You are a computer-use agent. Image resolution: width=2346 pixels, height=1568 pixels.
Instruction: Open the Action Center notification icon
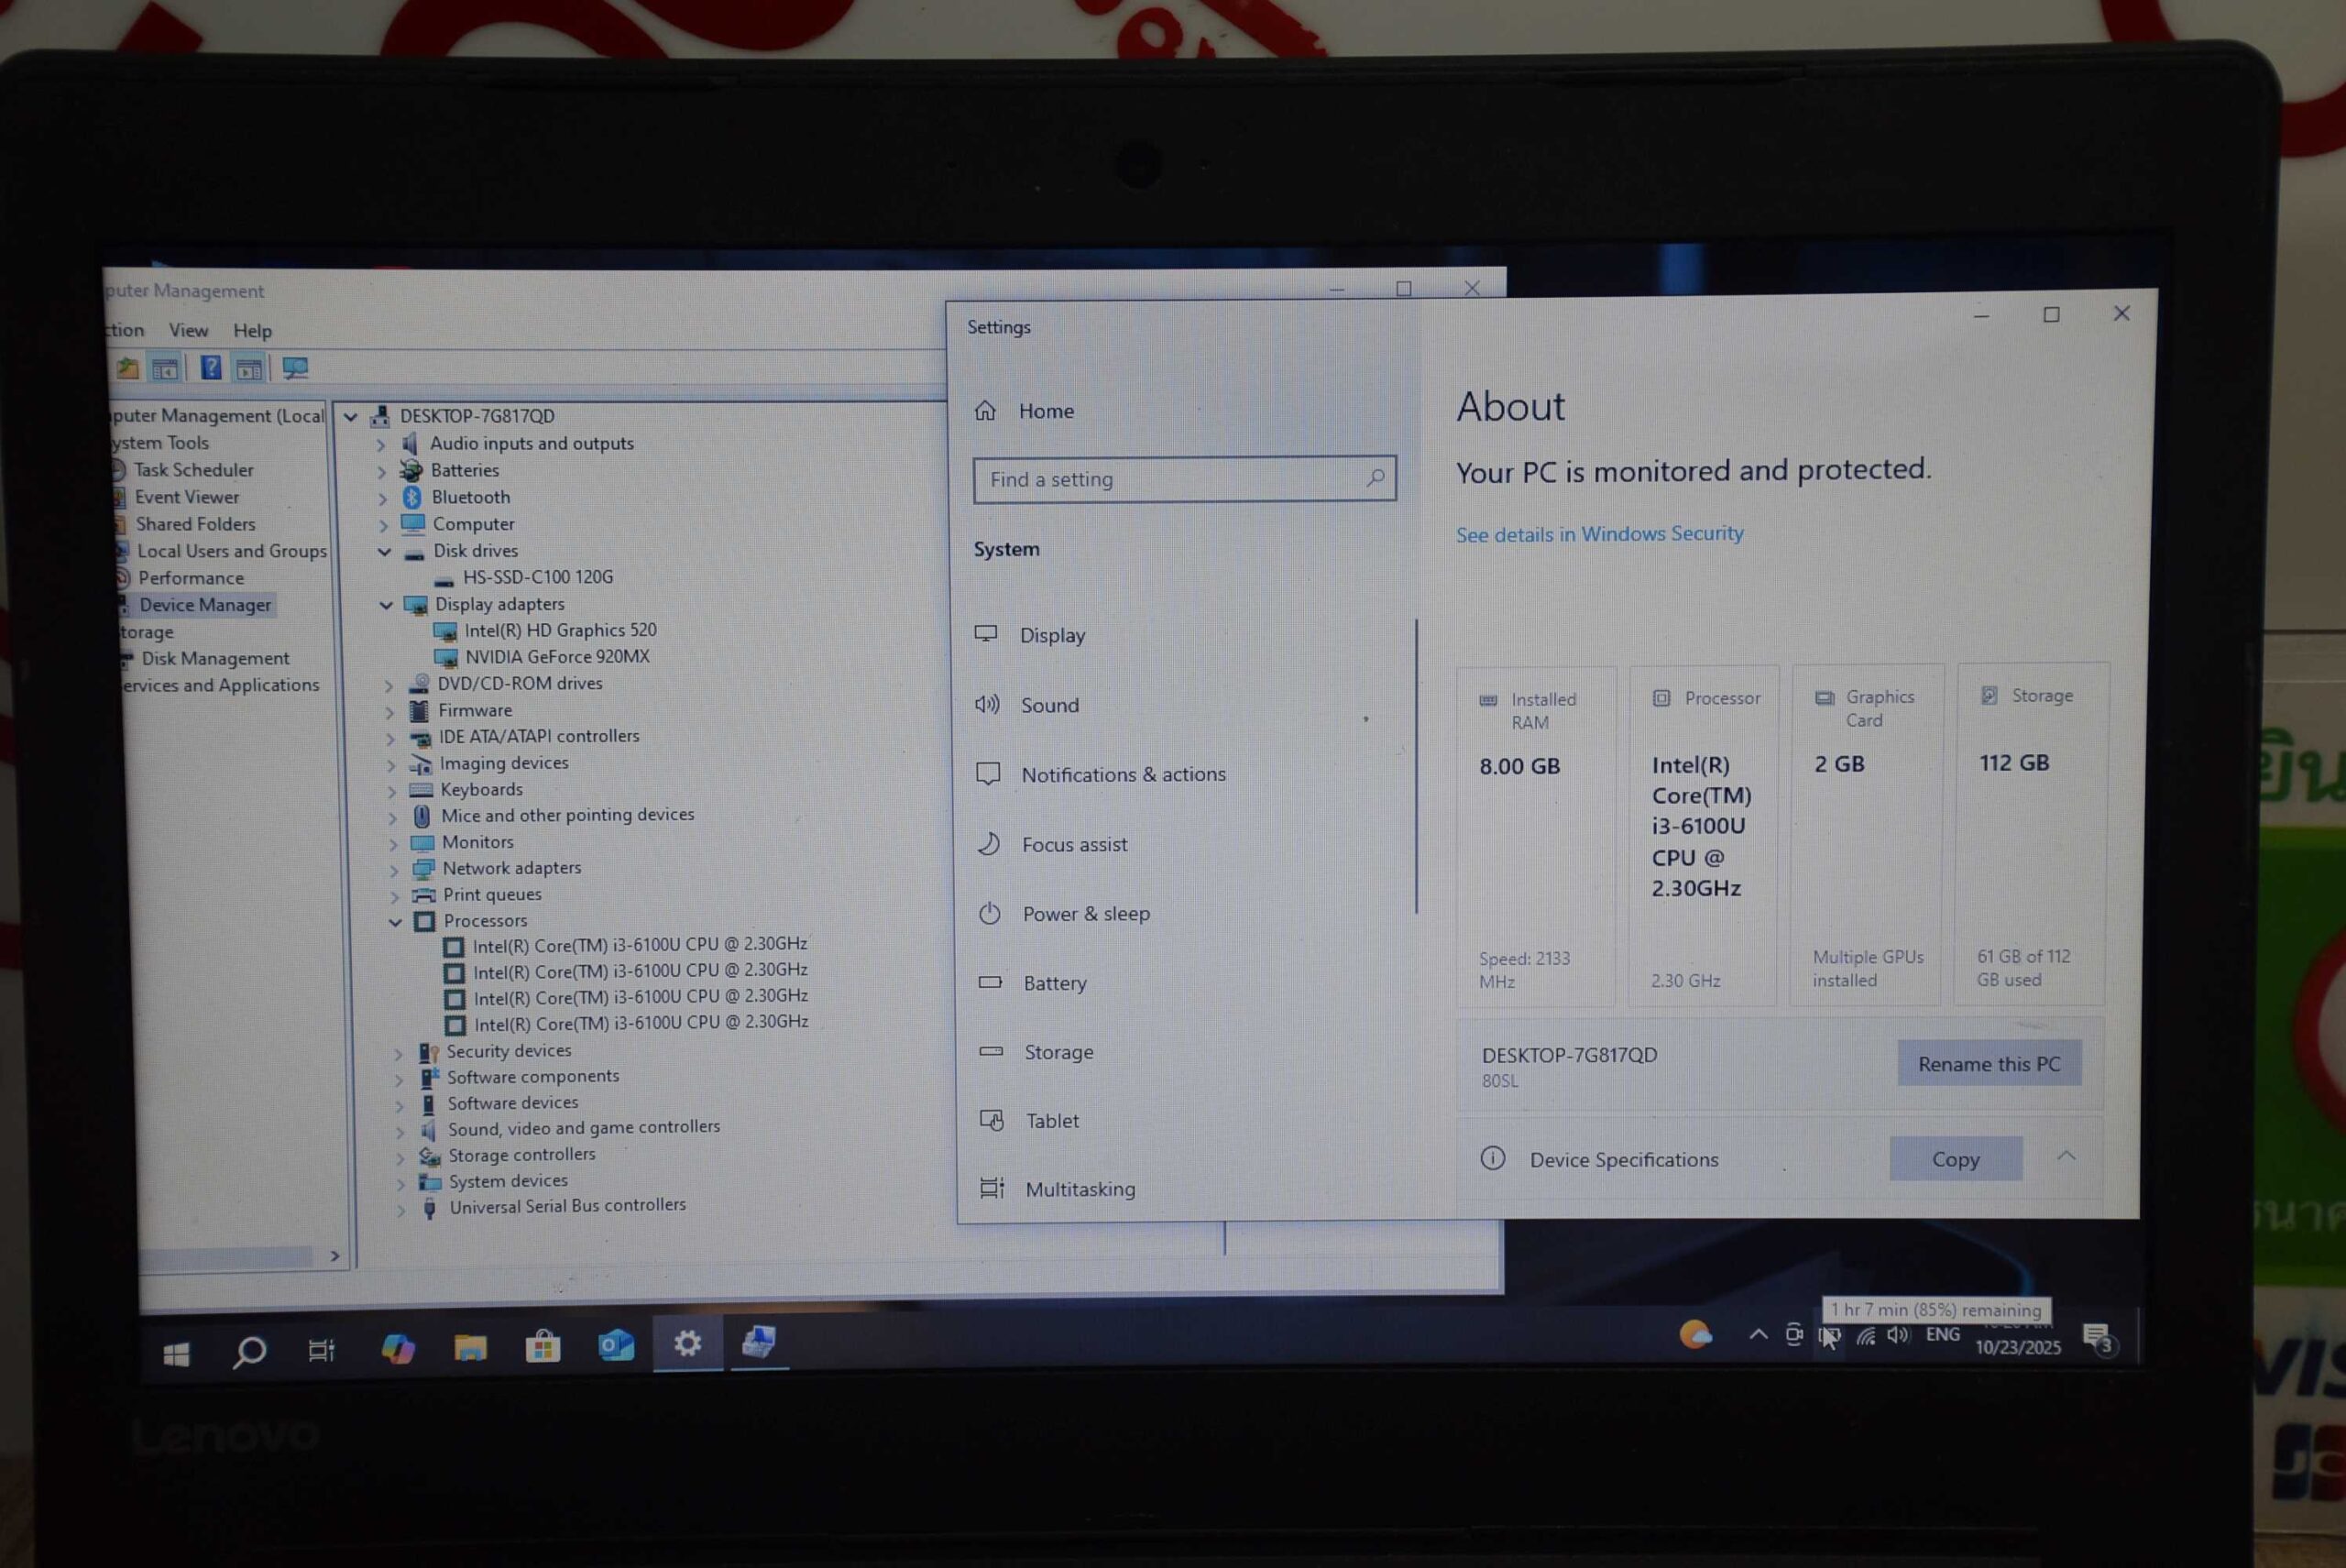(x=2097, y=1337)
